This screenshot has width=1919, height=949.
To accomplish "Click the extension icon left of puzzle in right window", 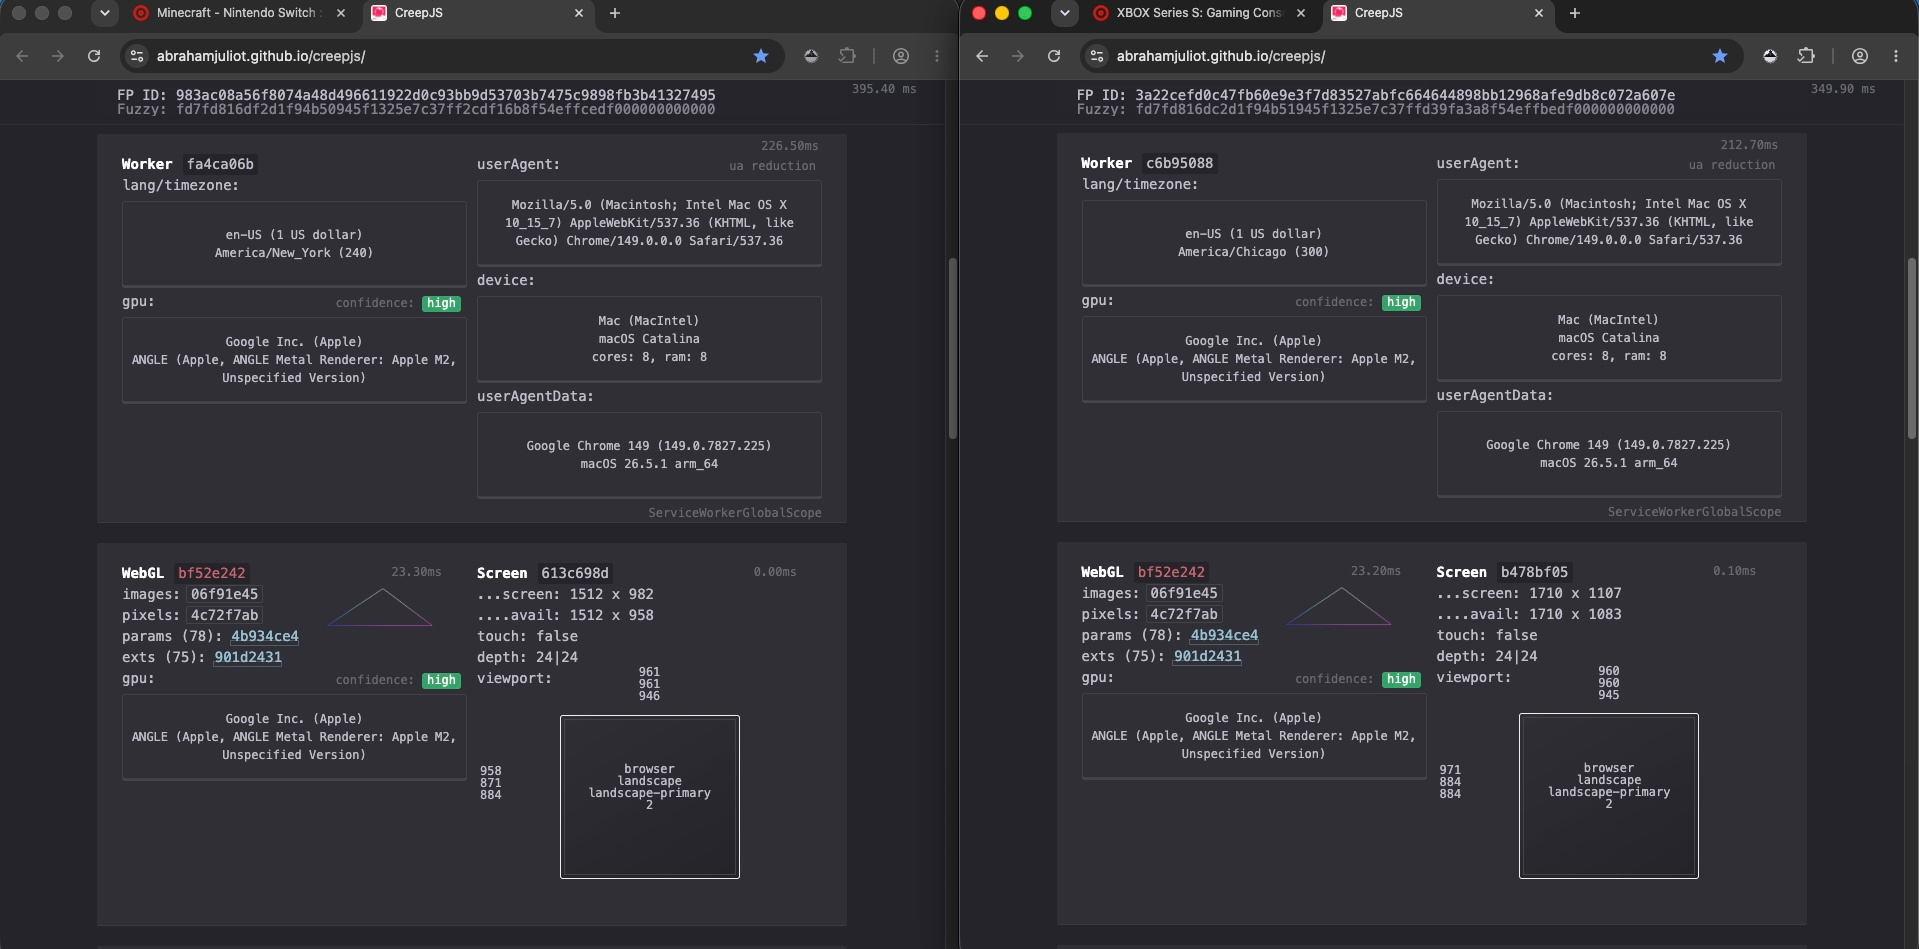I will tap(1770, 56).
